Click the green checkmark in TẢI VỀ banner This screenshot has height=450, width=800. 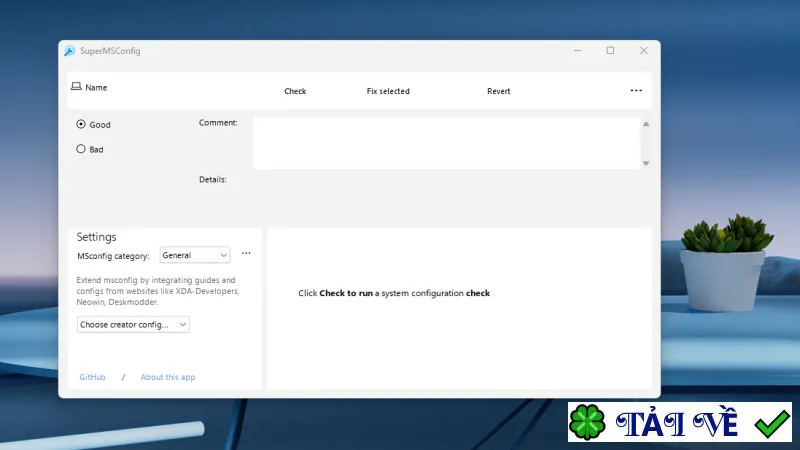click(772, 423)
